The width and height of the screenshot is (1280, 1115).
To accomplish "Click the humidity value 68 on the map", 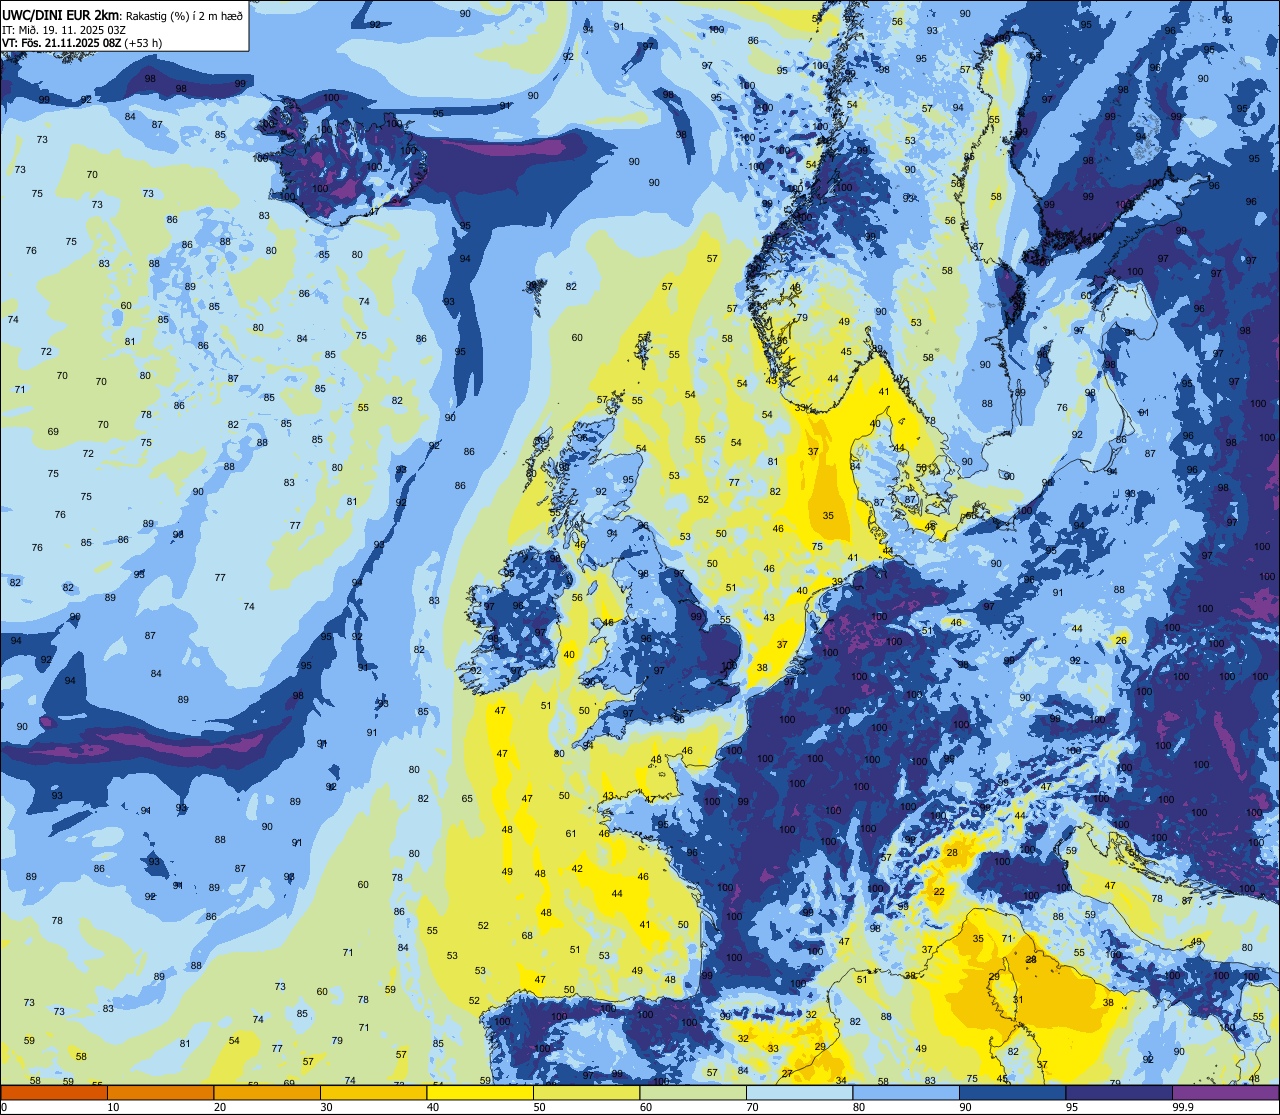I will click(x=527, y=936).
